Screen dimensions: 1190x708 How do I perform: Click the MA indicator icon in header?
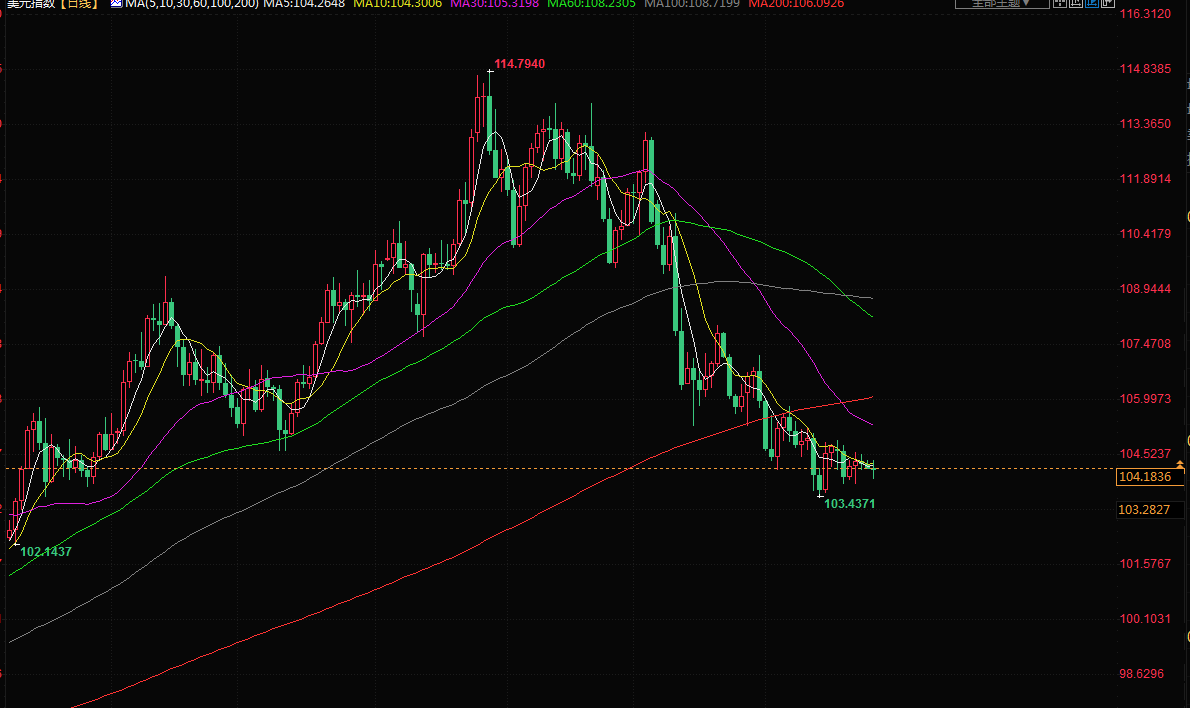(x=116, y=4)
